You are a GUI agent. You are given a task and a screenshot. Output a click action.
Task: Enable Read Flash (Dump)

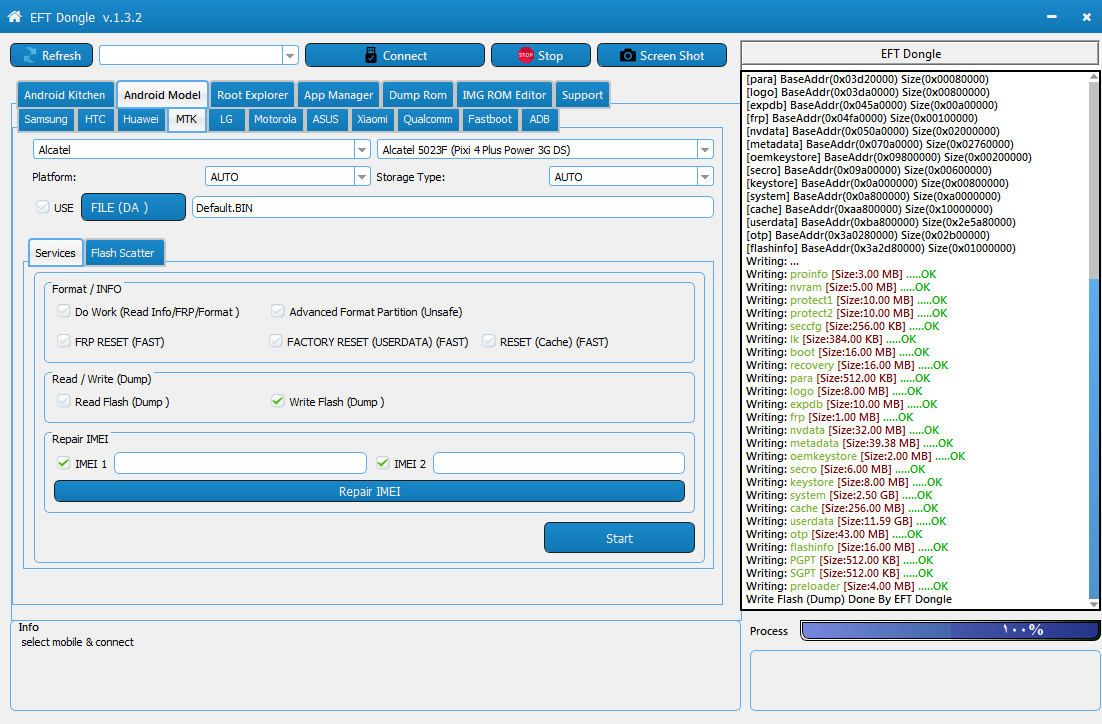tap(64, 401)
